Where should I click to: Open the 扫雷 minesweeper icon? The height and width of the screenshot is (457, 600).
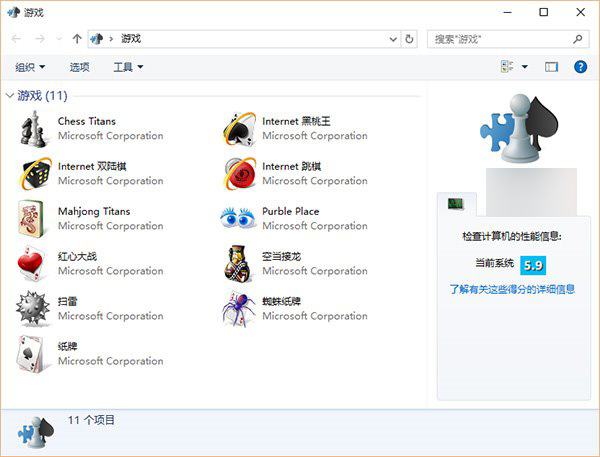[x=33, y=309]
